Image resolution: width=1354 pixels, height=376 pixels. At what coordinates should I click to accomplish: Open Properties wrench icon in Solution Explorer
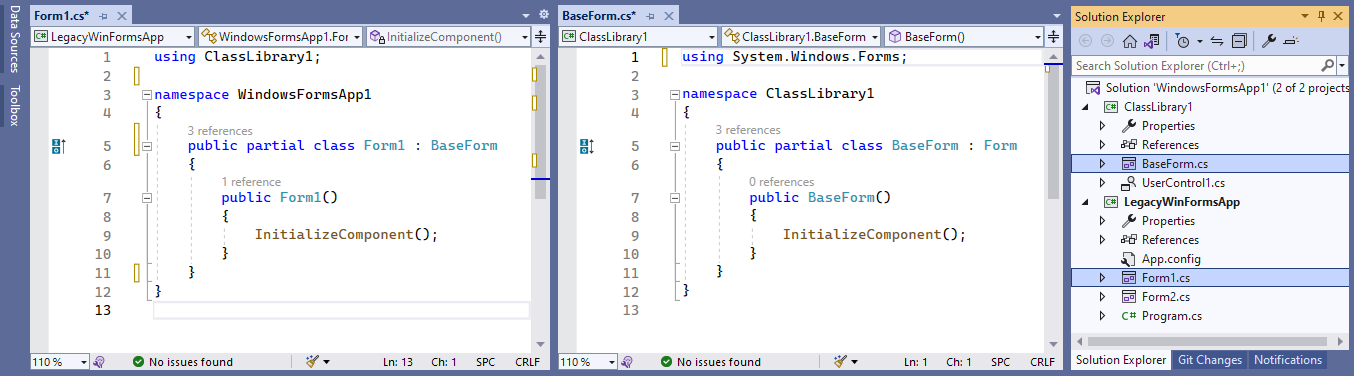pos(1268,41)
